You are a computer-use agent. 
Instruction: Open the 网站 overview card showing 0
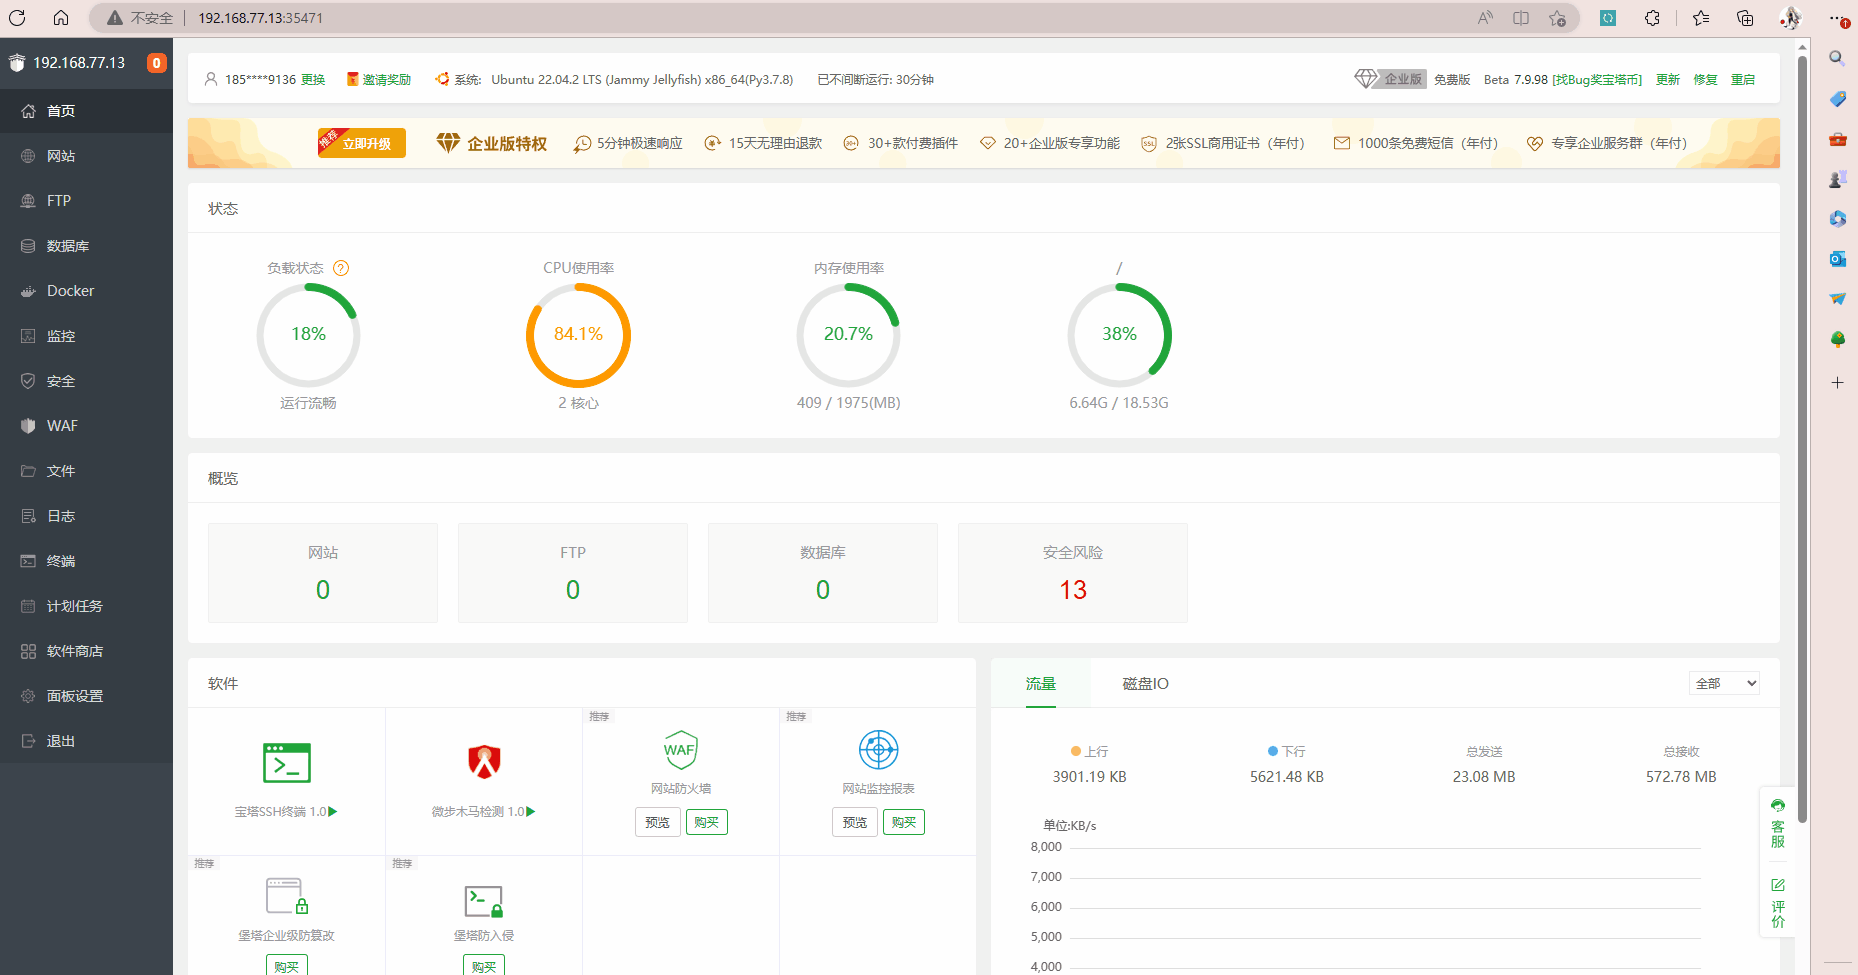tap(323, 573)
